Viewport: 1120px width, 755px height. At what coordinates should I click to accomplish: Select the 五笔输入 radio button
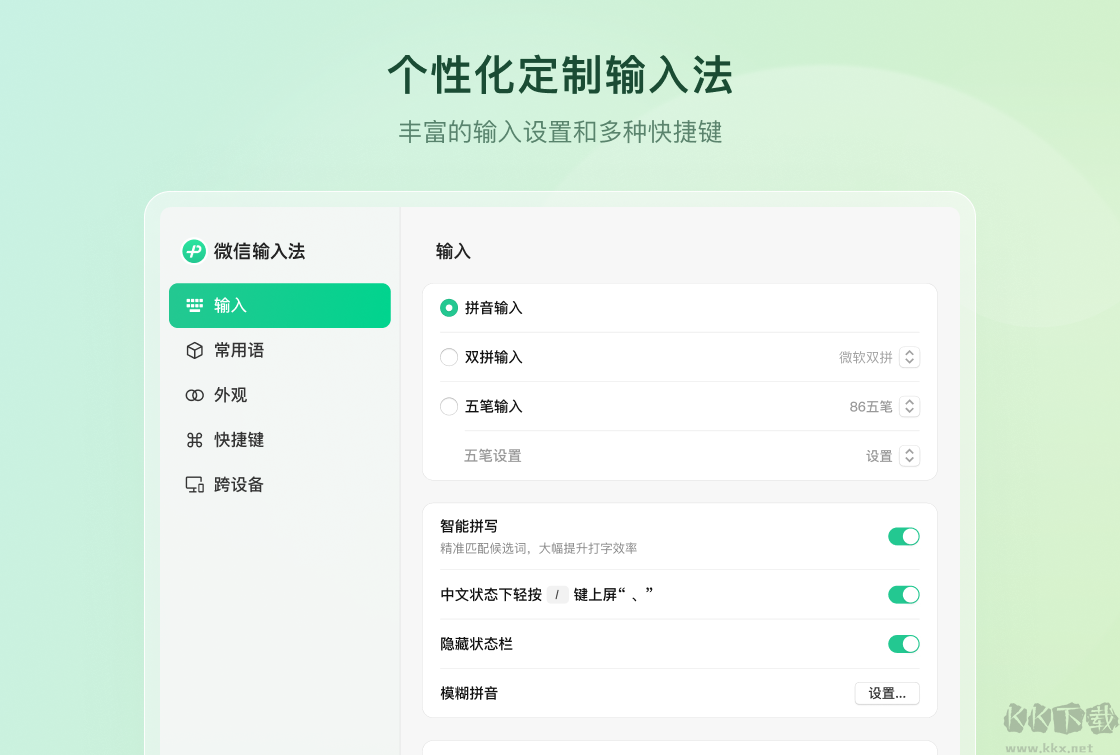(x=449, y=406)
